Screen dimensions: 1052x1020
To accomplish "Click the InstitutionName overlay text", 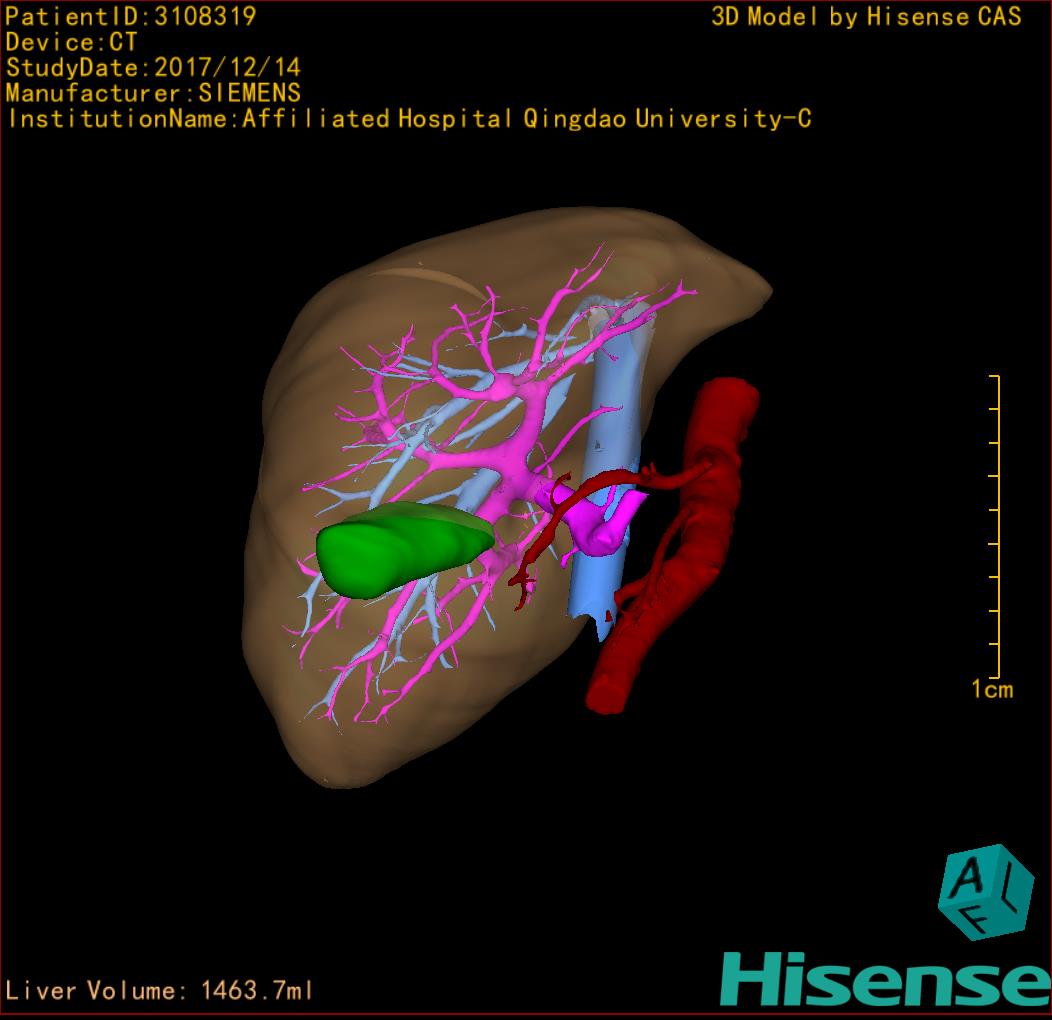I will coord(408,119).
